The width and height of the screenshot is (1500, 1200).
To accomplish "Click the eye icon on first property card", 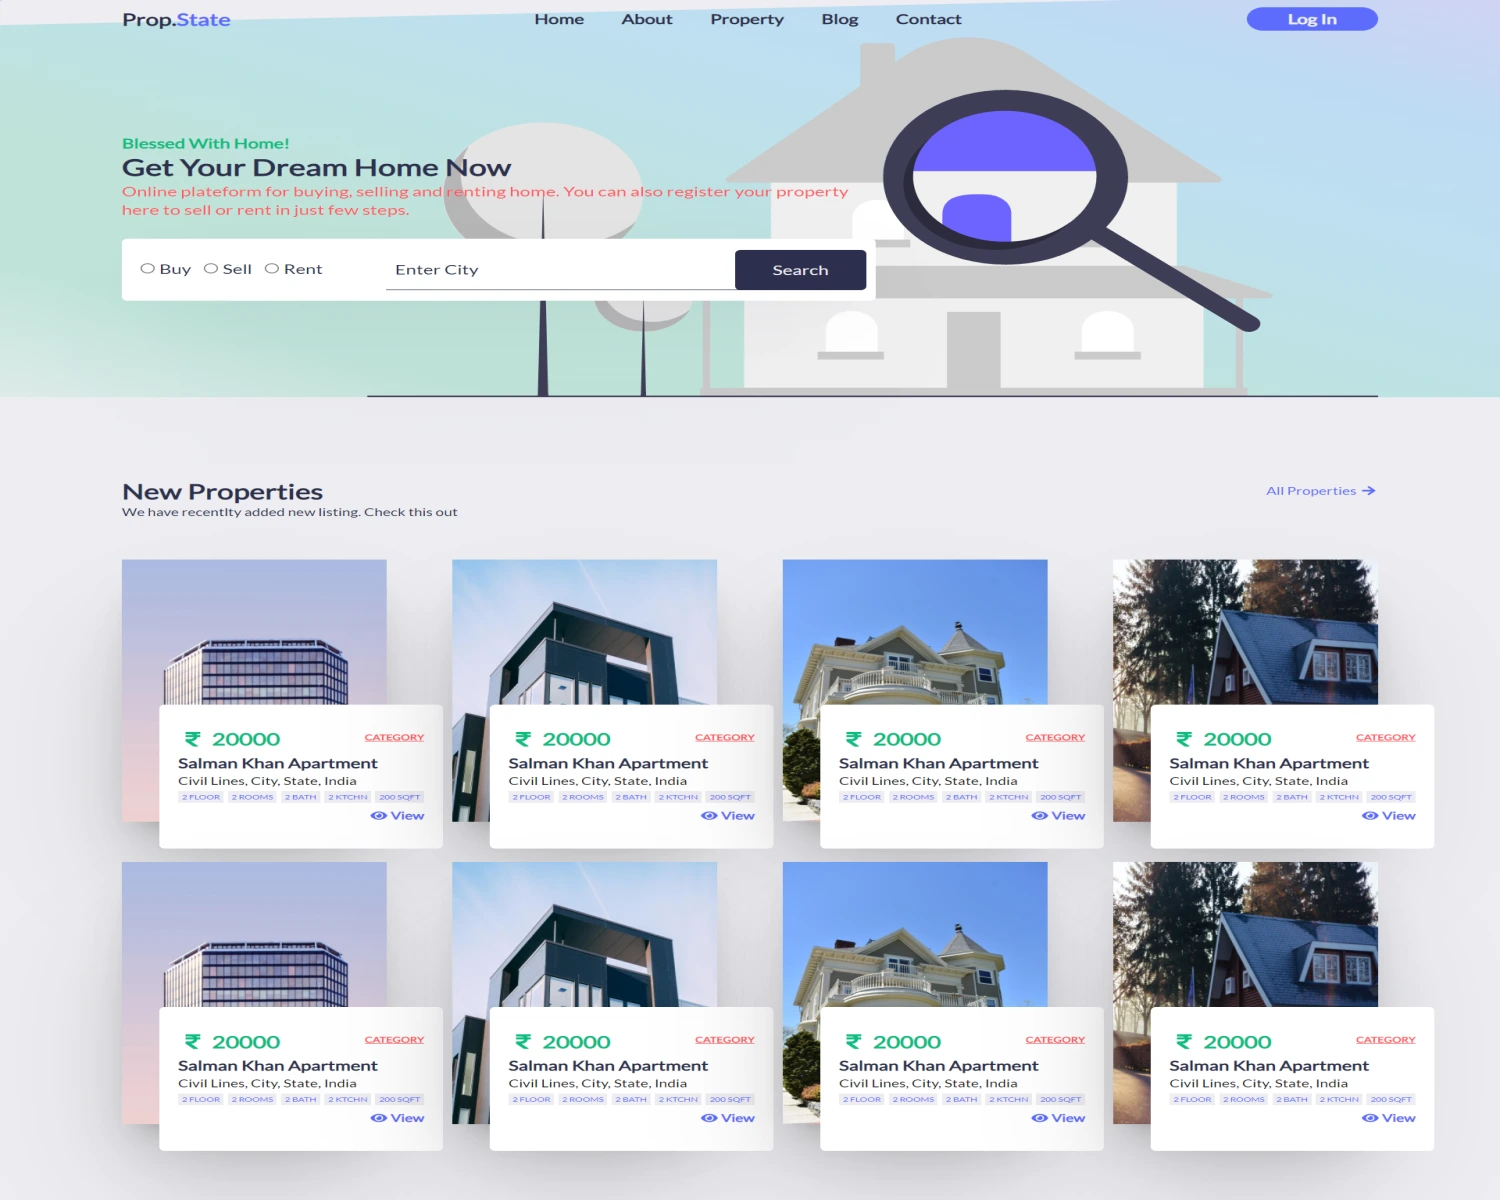I will (378, 816).
